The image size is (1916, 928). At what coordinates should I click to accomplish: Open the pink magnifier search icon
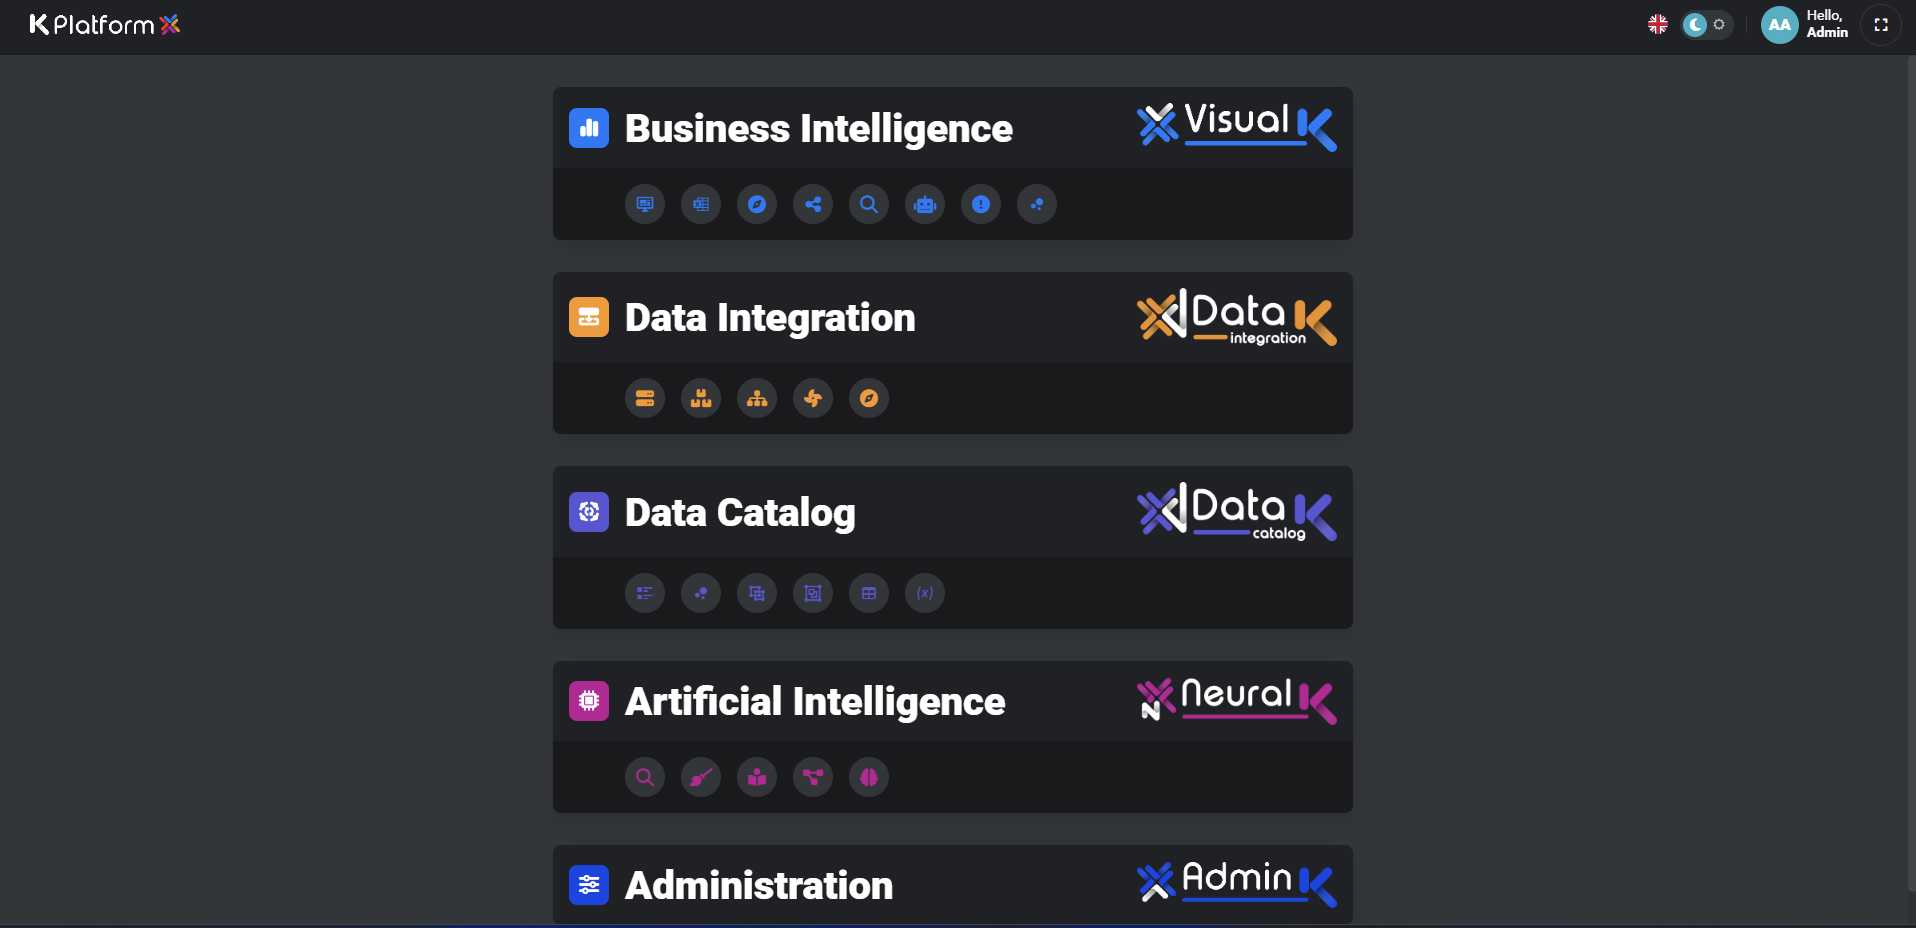click(645, 777)
